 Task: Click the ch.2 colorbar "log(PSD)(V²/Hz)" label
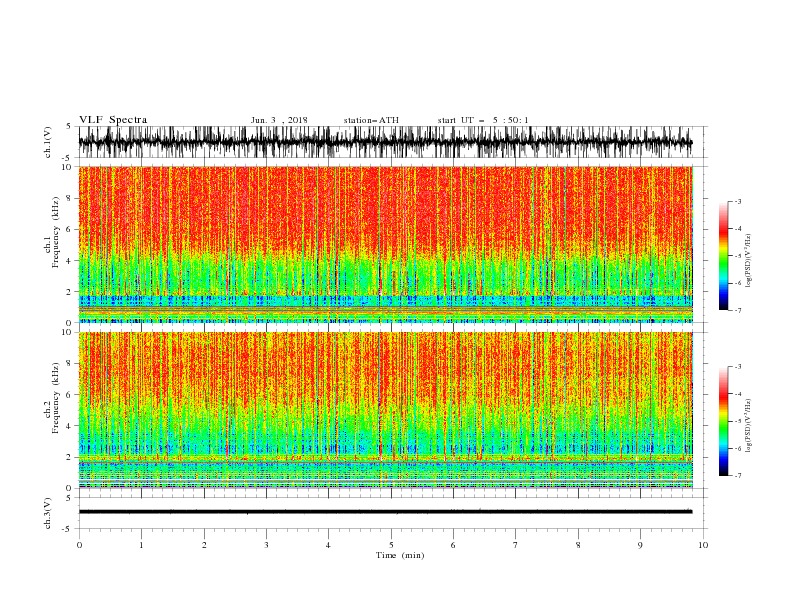748,425
